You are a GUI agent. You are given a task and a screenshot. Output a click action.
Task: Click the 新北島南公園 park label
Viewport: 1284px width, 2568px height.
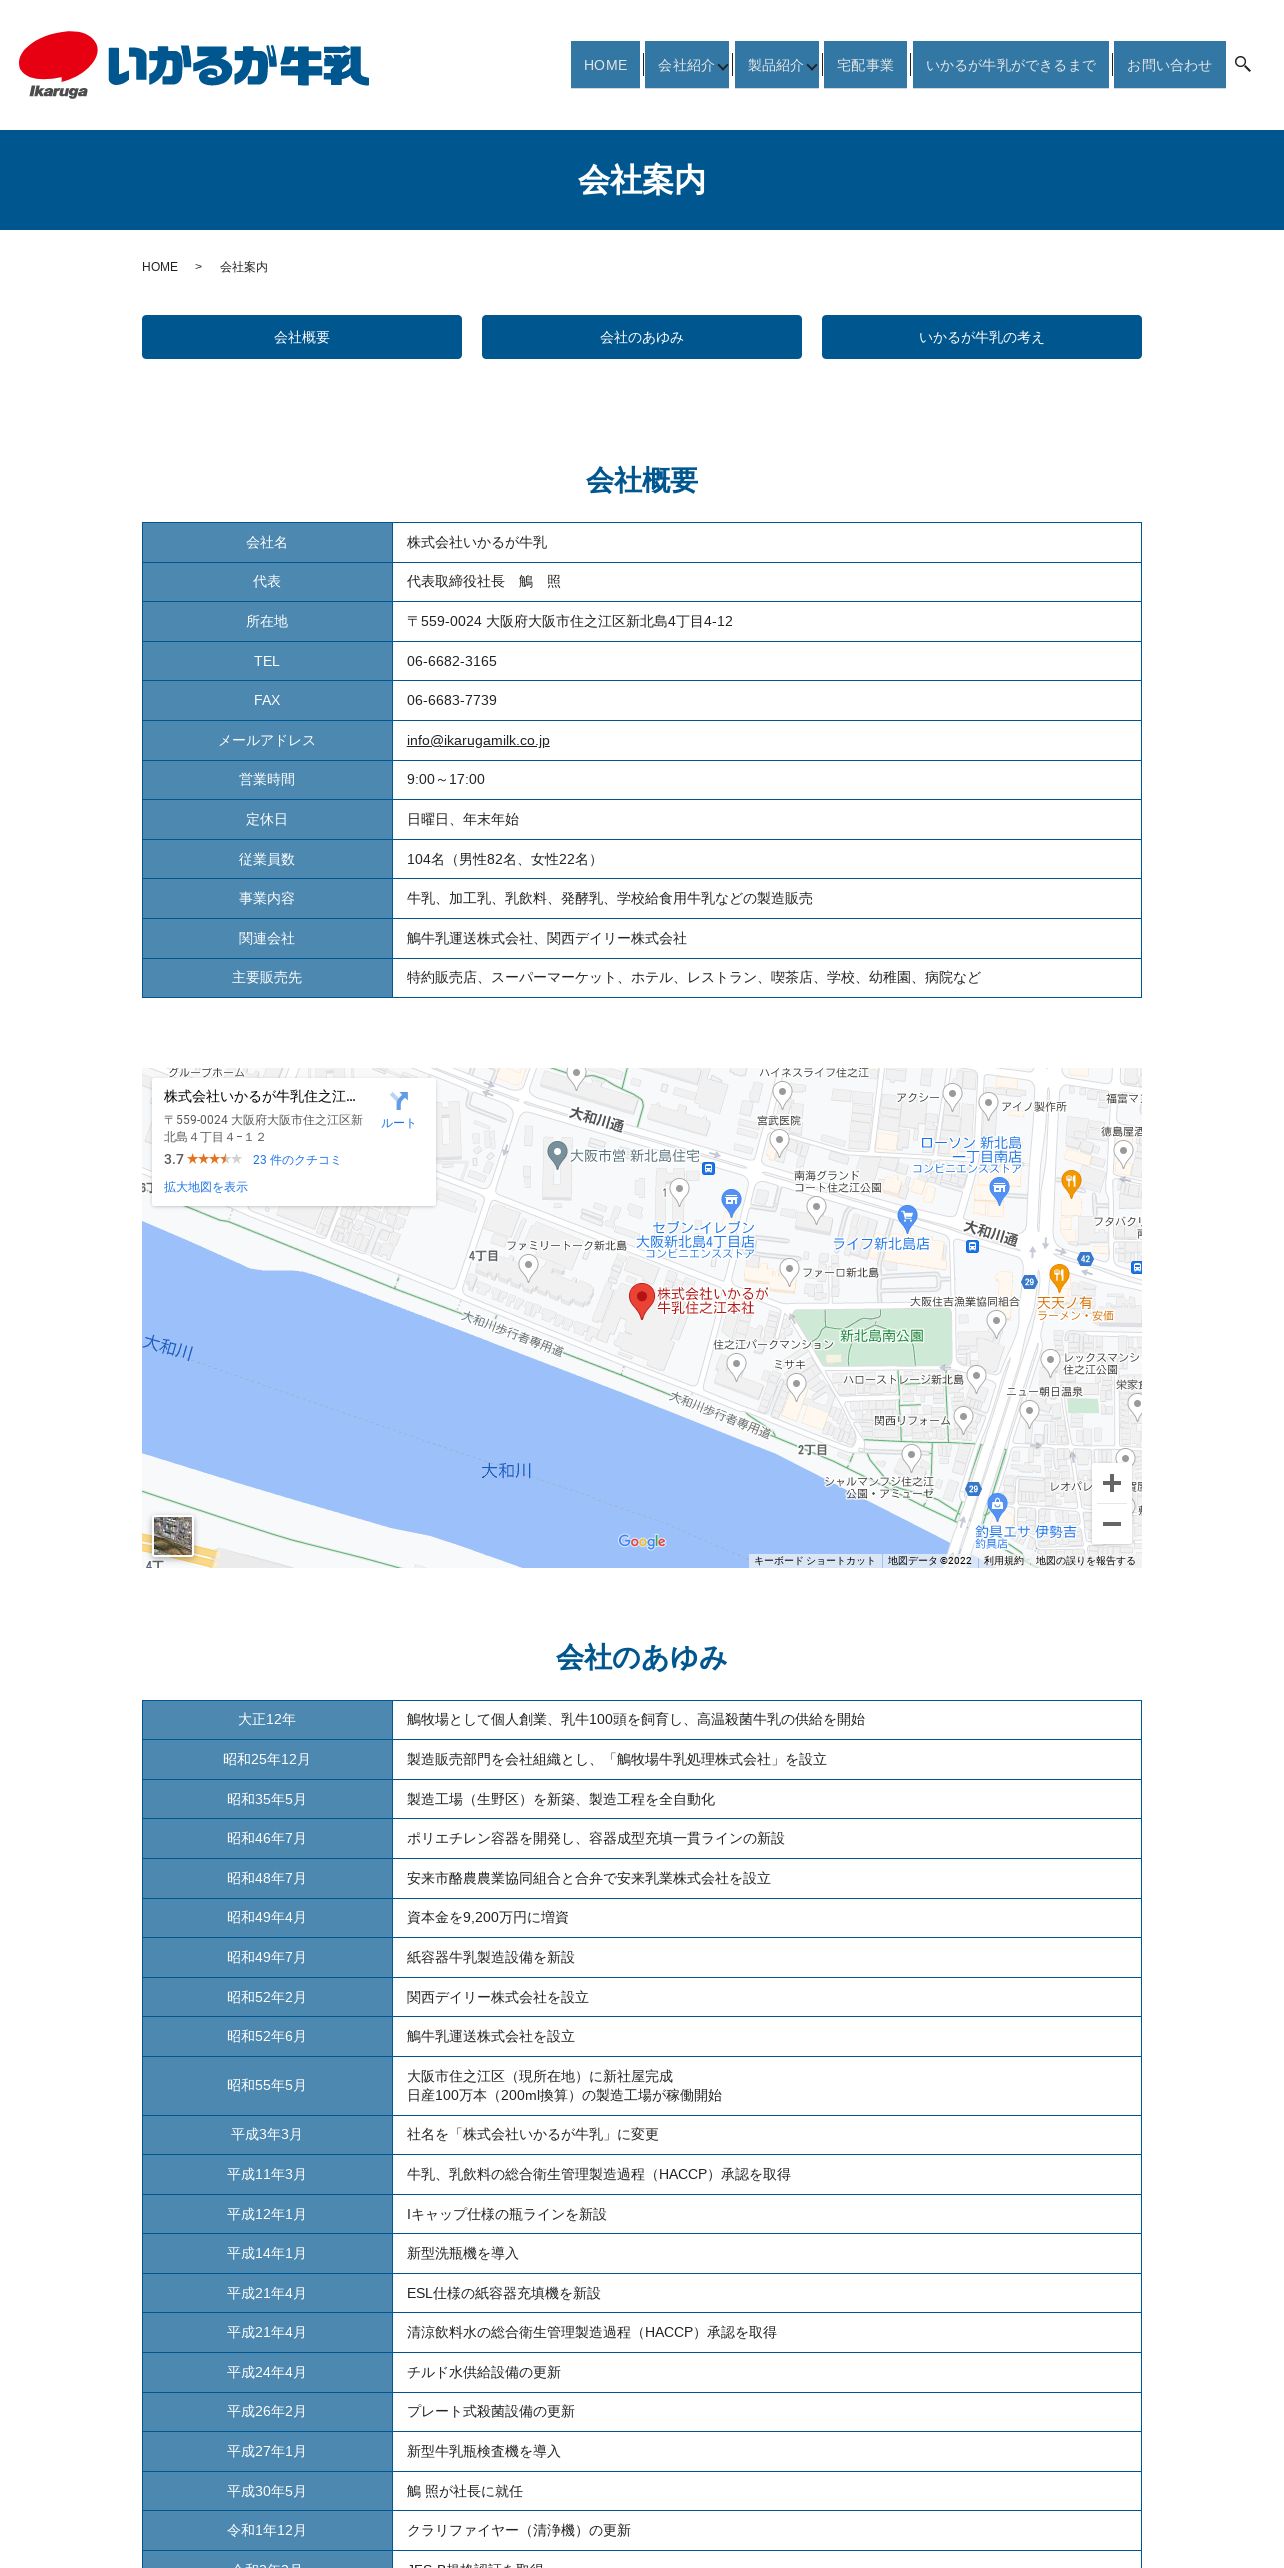(881, 1335)
